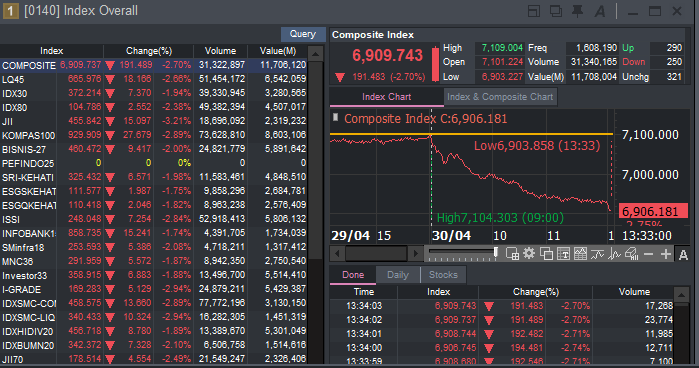Switch to Index & Composite Chart tab
This screenshot has height=368, width=699.
[500, 97]
